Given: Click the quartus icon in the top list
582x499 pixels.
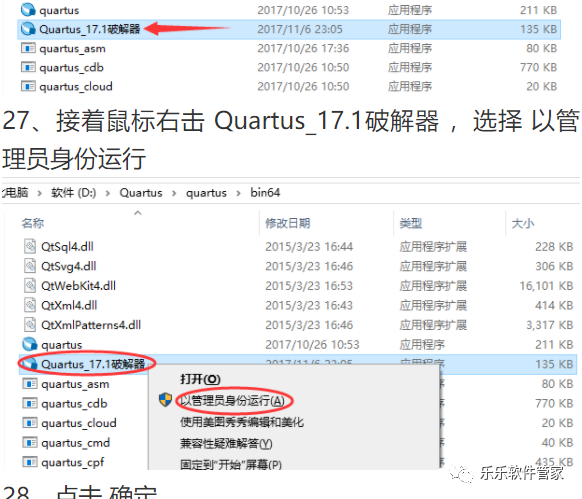Looking at the screenshot, I should [x=28, y=10].
